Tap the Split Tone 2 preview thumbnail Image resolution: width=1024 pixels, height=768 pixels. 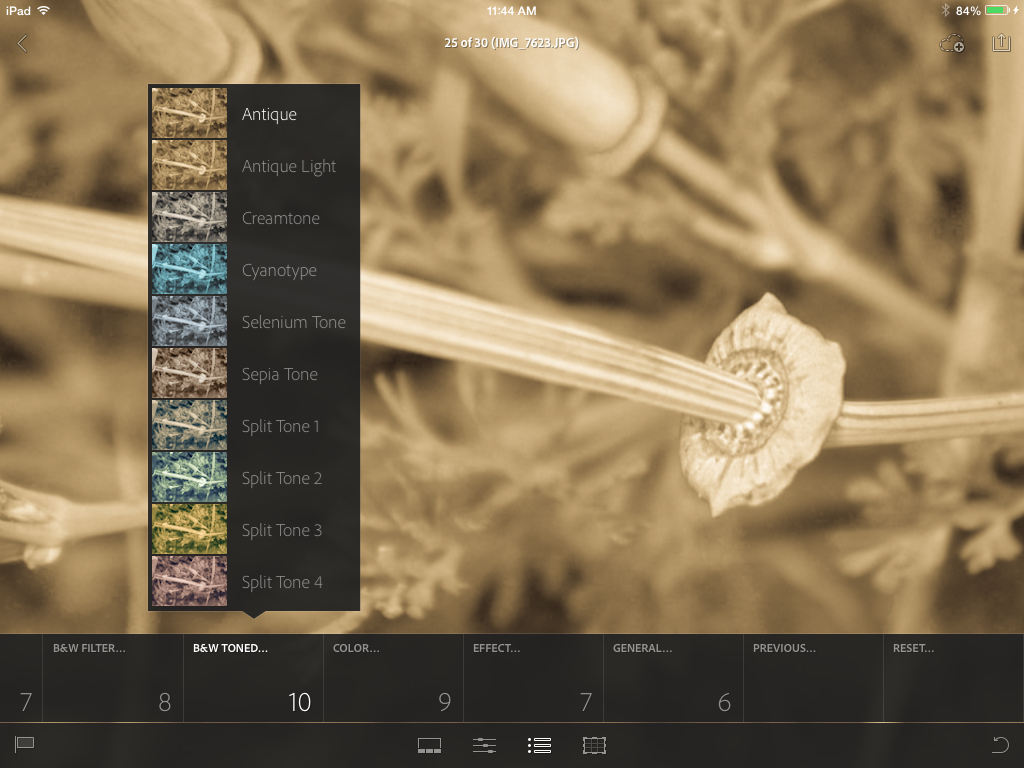pyautogui.click(x=189, y=477)
